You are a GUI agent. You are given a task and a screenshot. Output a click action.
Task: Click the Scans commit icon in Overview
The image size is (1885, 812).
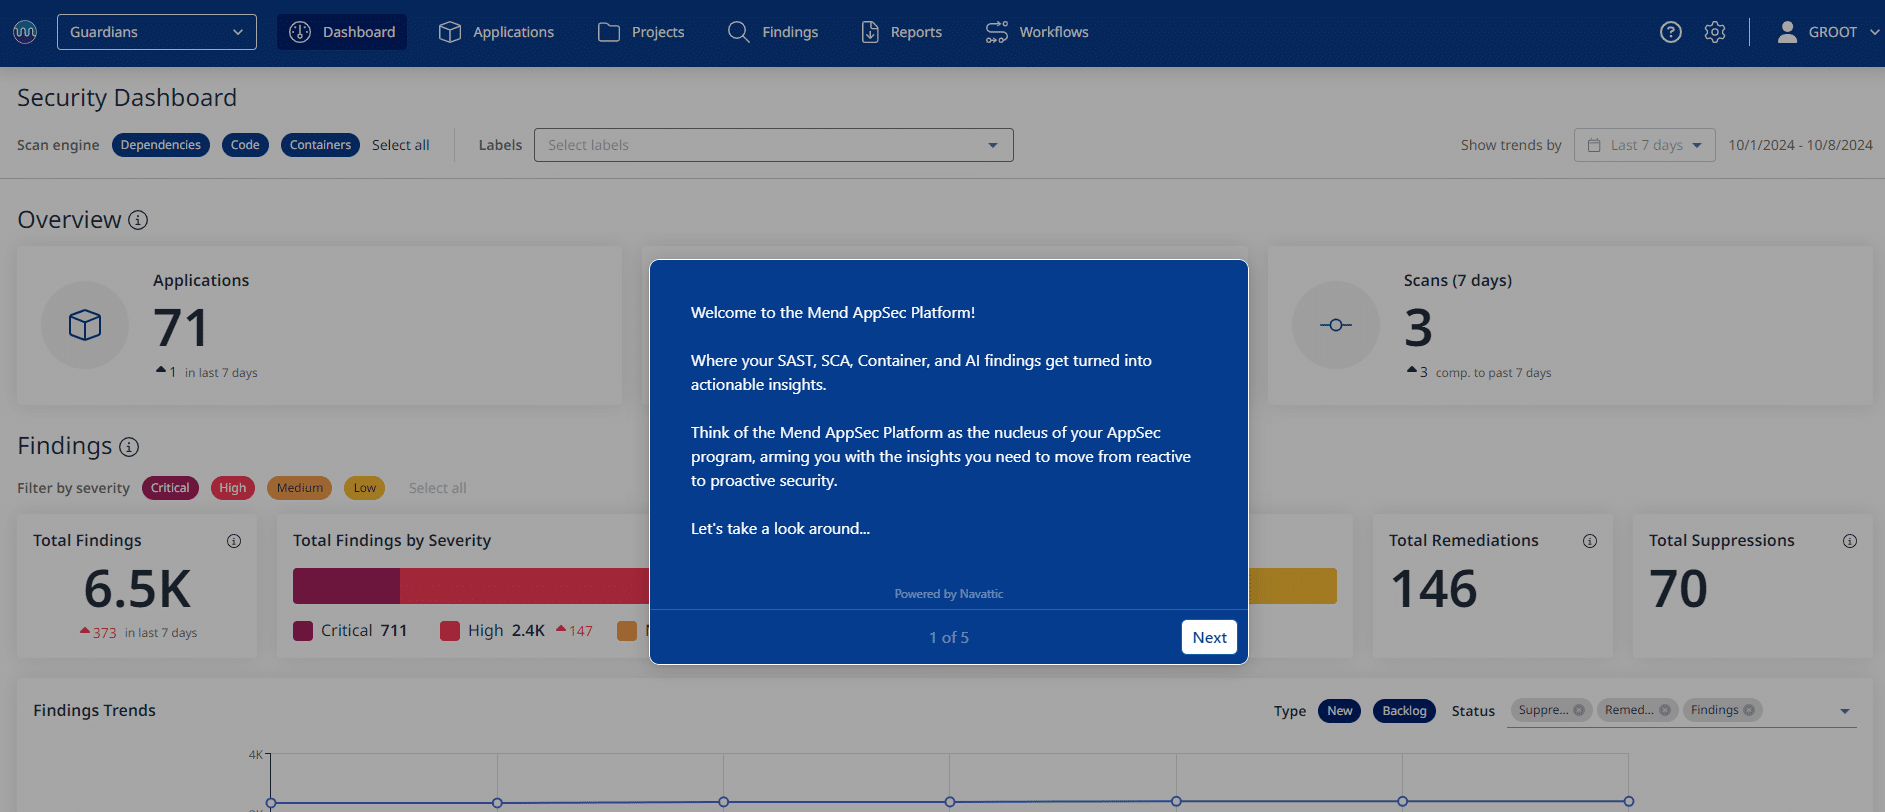coord(1336,325)
